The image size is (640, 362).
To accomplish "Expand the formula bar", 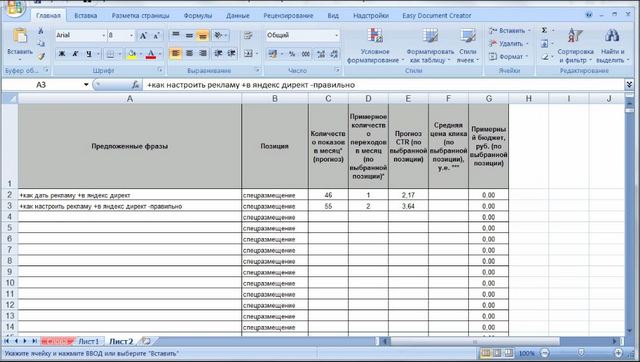I will [629, 85].
